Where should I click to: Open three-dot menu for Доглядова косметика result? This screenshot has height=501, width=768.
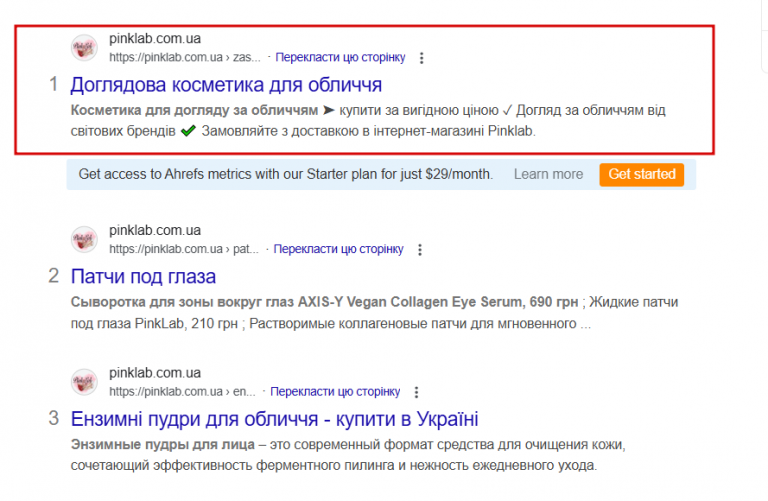point(421,58)
